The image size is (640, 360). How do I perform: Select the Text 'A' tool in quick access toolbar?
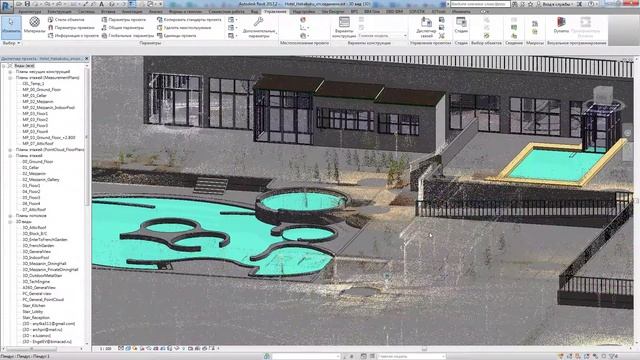tap(102, 4)
